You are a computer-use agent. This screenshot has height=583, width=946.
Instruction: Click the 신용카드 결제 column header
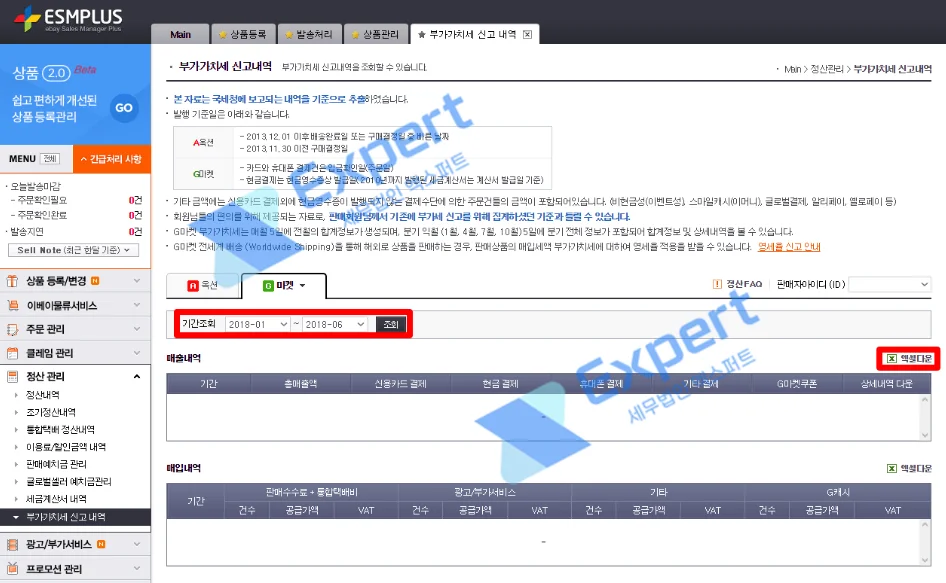click(x=401, y=384)
